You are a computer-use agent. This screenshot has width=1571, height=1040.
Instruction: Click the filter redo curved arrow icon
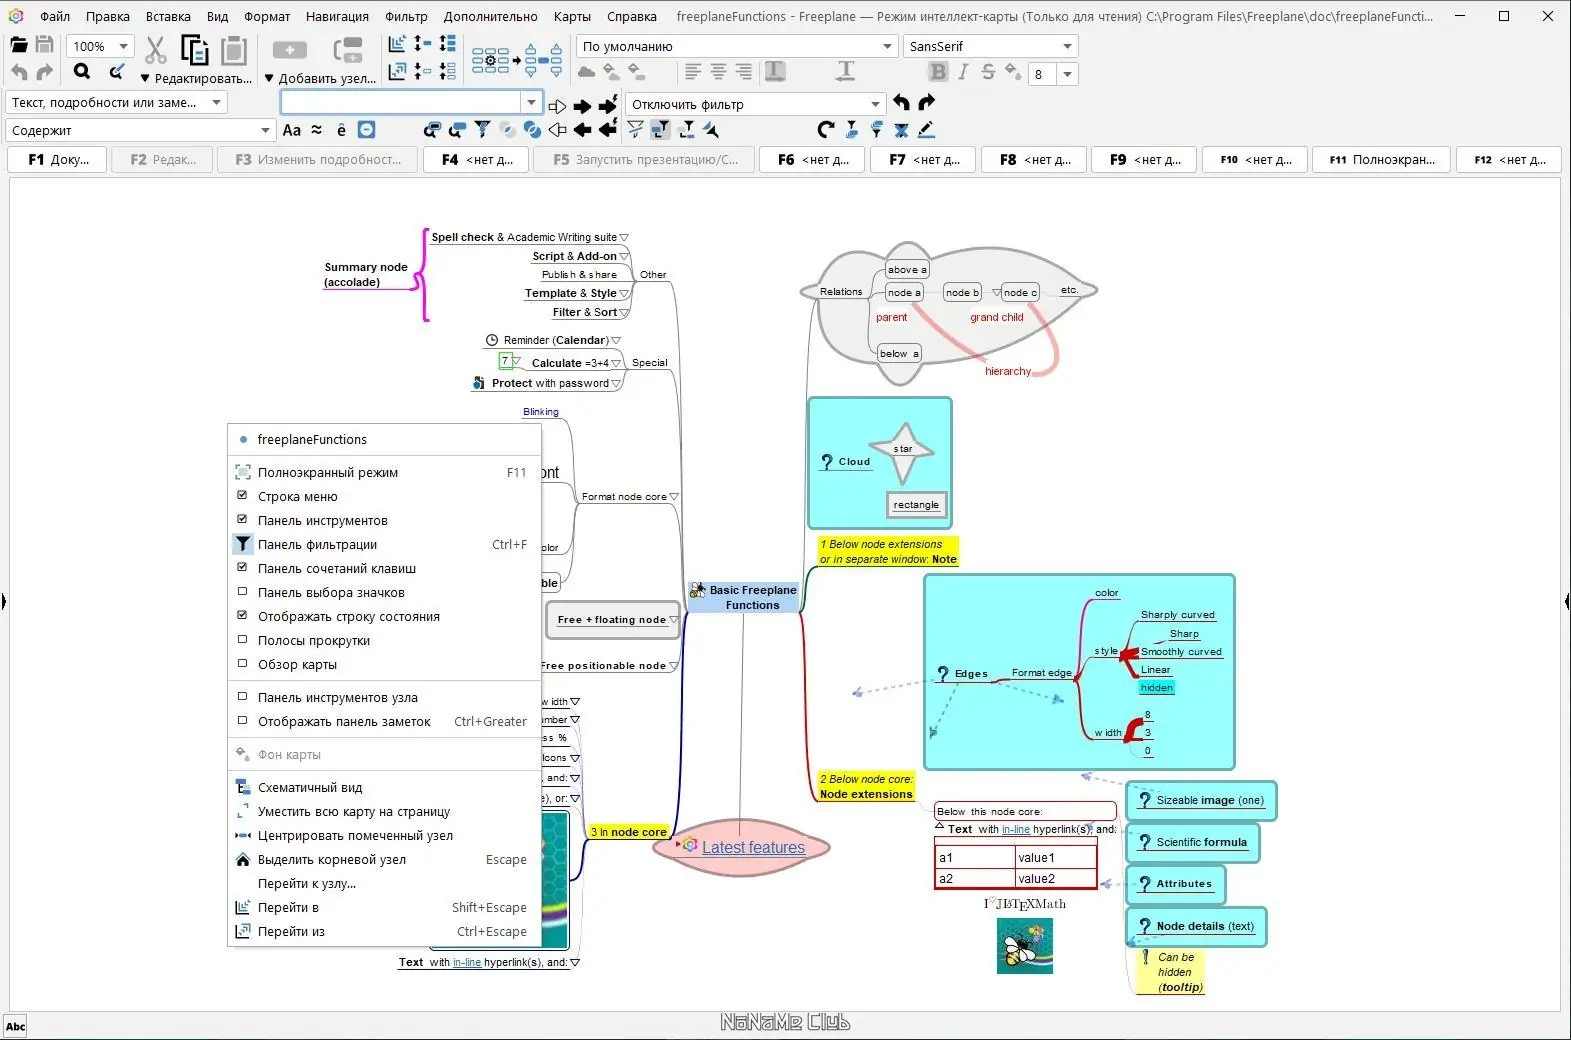click(x=927, y=103)
